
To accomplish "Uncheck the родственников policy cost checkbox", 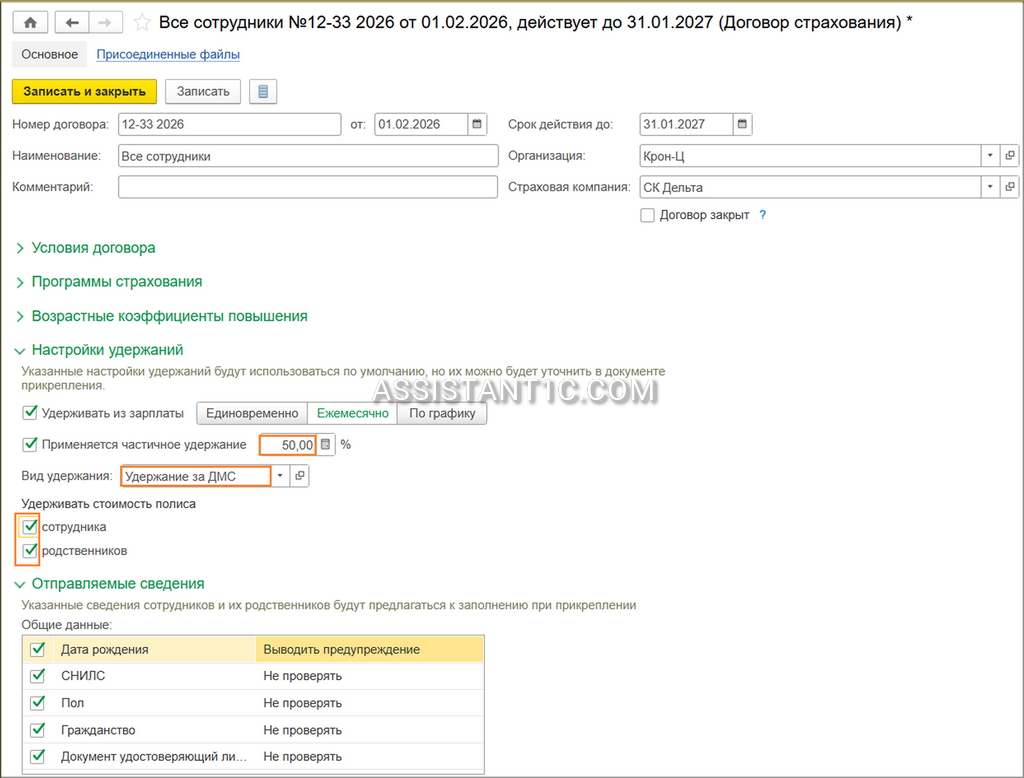I will (x=30, y=551).
